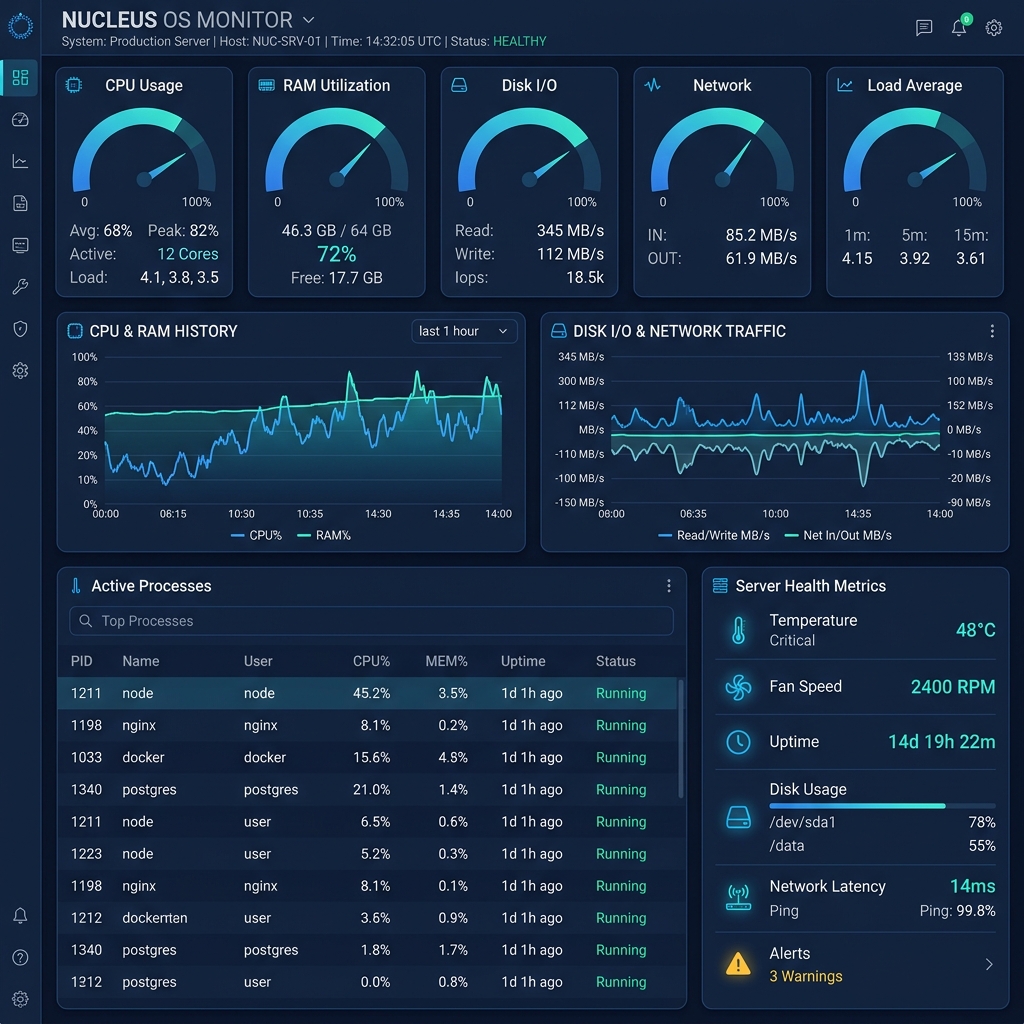1024x1024 pixels.
Task: Click the HEALTHY status text
Action: tap(519, 41)
